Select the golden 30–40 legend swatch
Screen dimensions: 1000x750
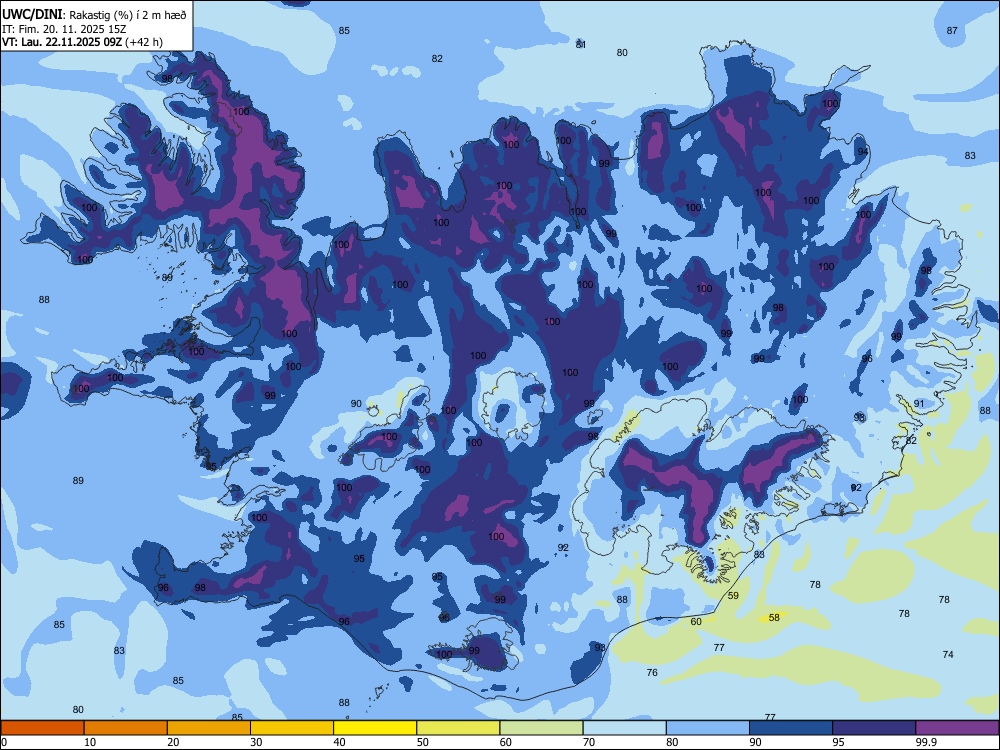click(292, 728)
